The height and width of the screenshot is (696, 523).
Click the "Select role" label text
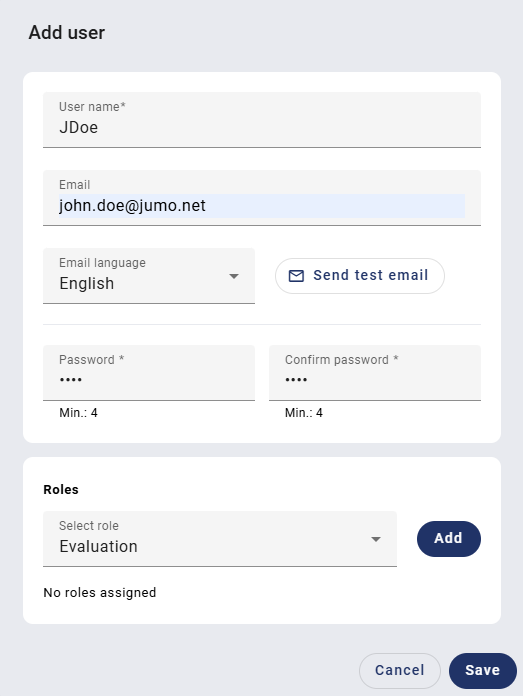[89, 526]
